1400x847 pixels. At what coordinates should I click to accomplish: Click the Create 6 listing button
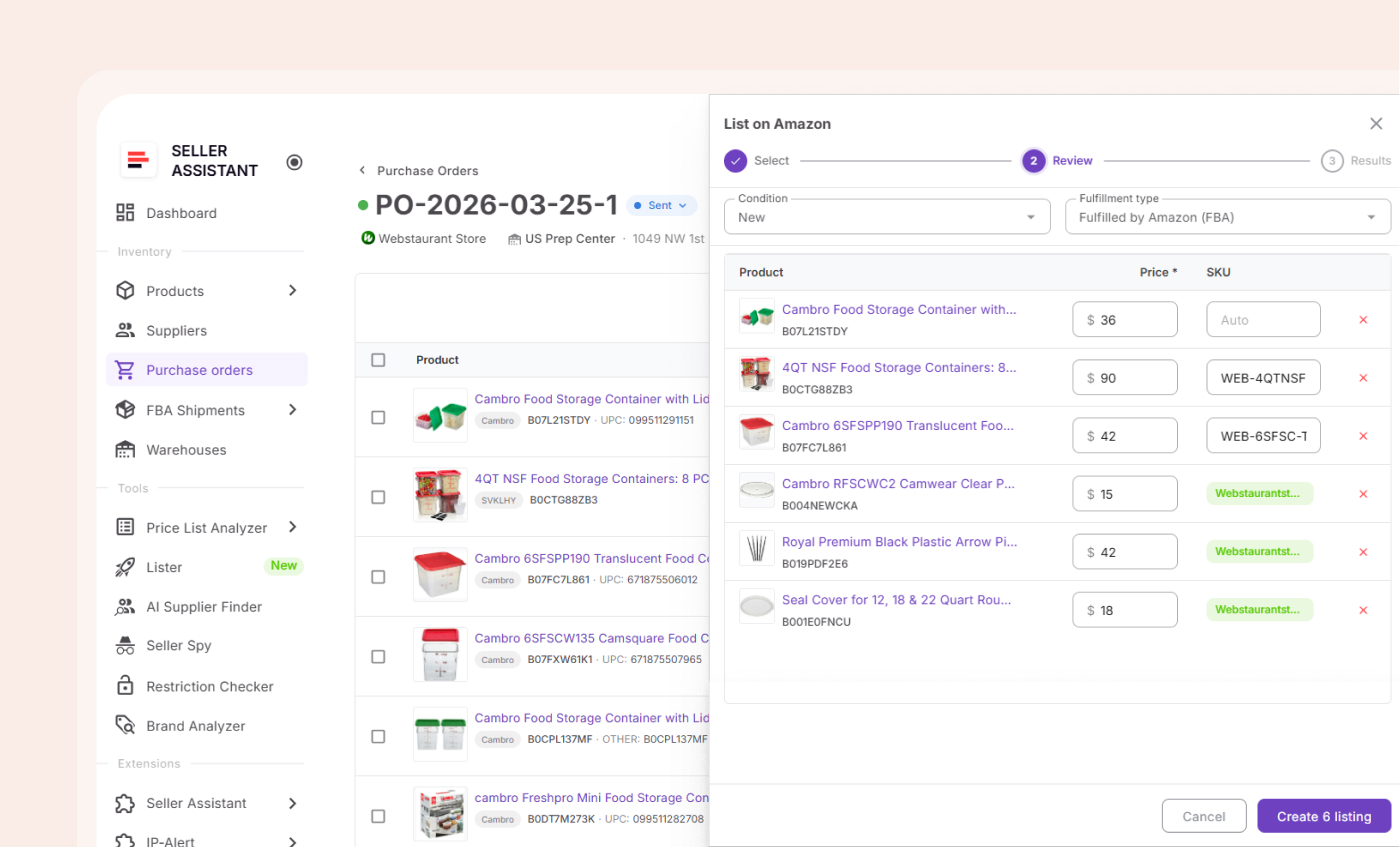(x=1323, y=816)
